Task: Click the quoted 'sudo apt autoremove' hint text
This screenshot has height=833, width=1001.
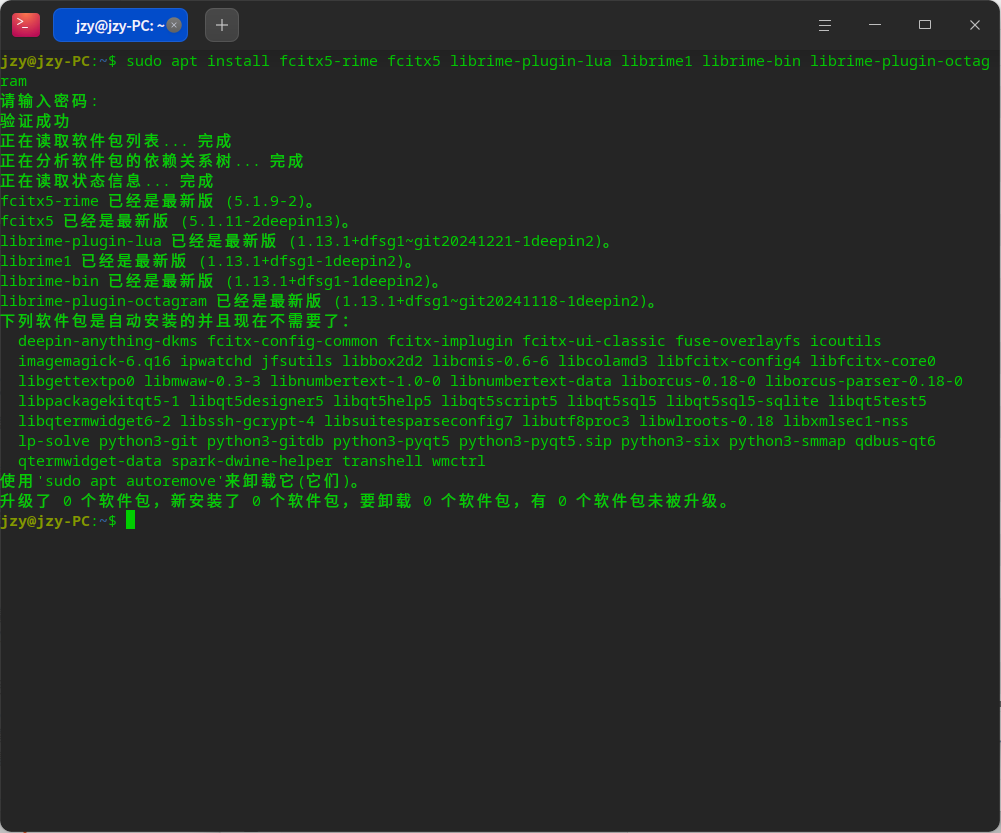Action: click(x=130, y=481)
